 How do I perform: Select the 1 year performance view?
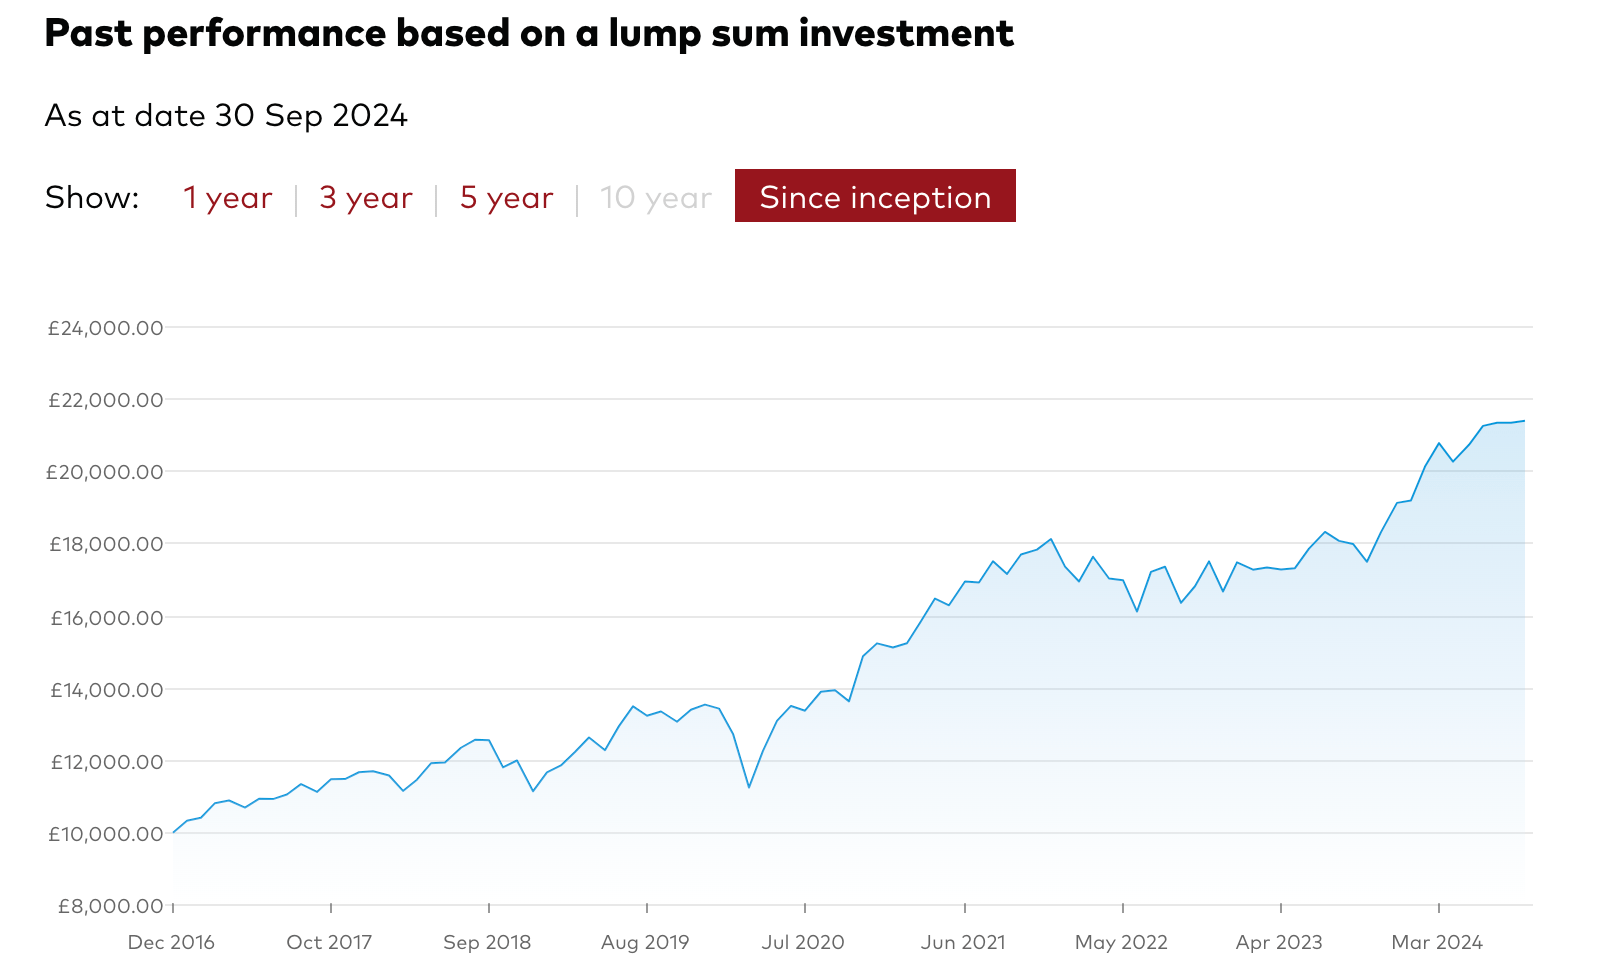(227, 197)
